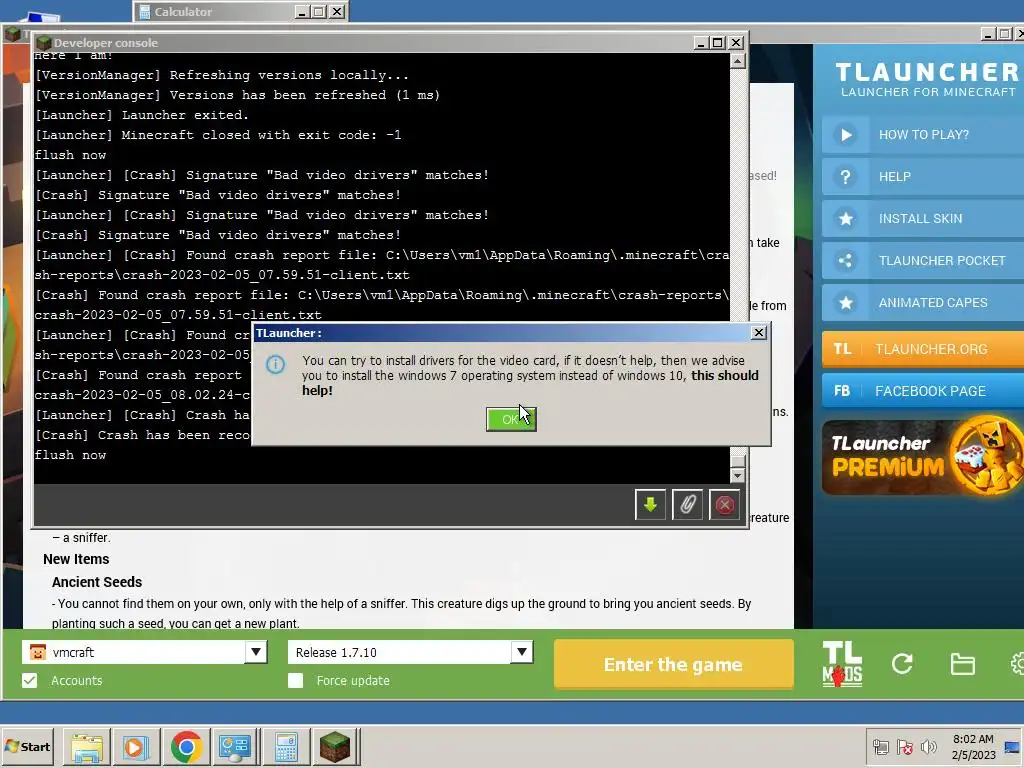This screenshot has width=1024, height=768.
Task: Open media player from taskbar
Action: 136,747
